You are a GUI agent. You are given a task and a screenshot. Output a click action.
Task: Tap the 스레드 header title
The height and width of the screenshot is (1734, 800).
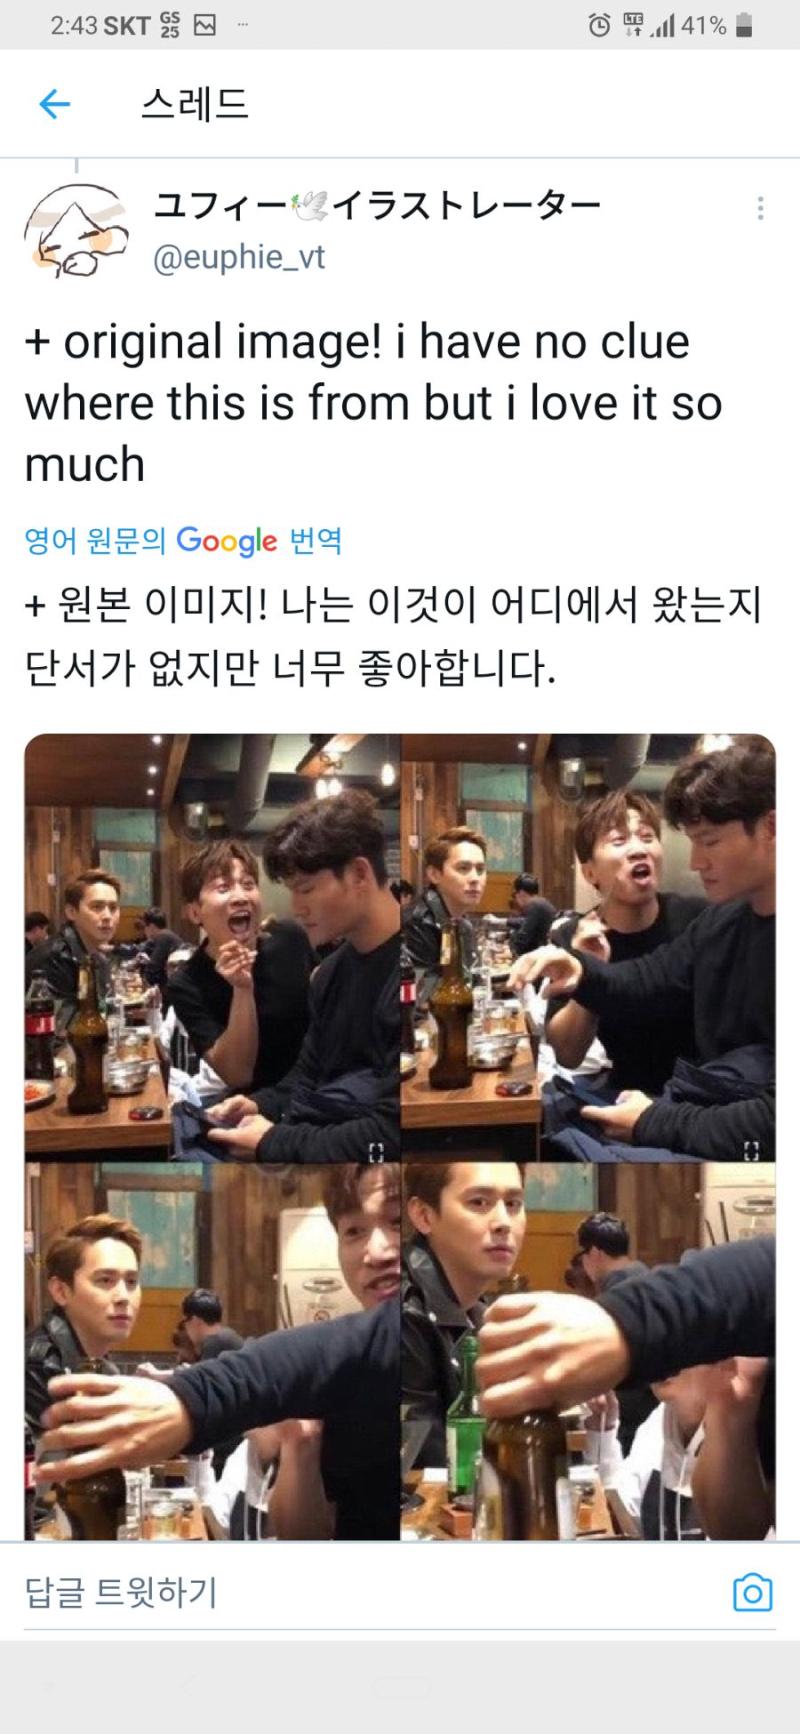[x=194, y=104]
